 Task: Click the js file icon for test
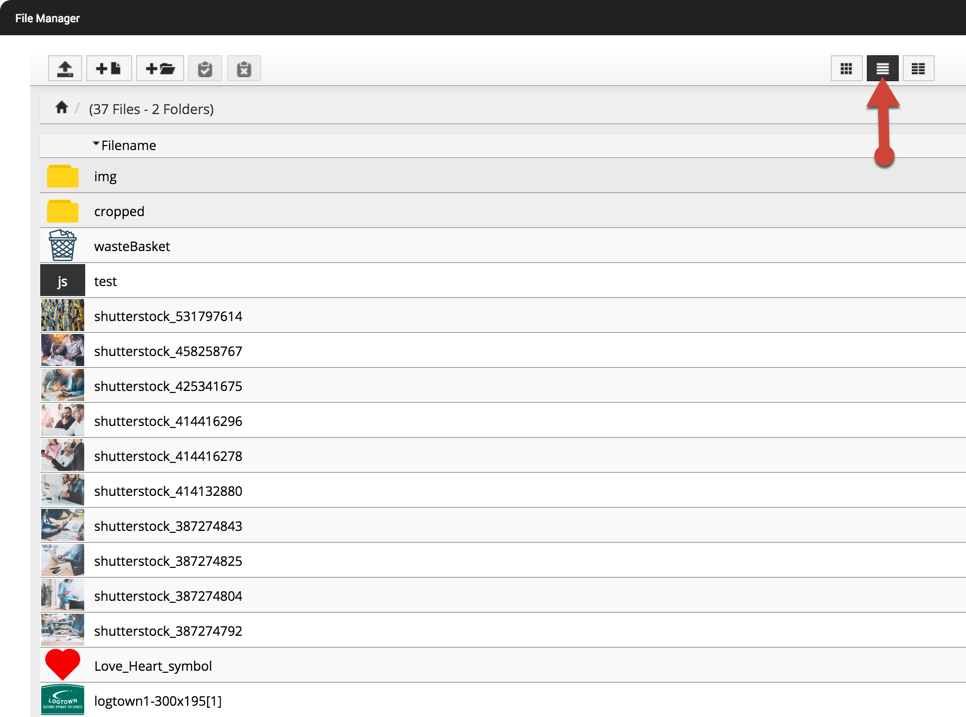63,281
